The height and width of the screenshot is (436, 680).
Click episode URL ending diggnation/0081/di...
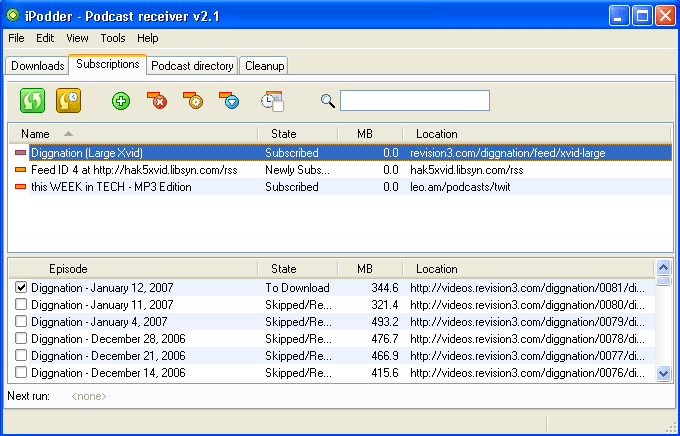(527, 288)
